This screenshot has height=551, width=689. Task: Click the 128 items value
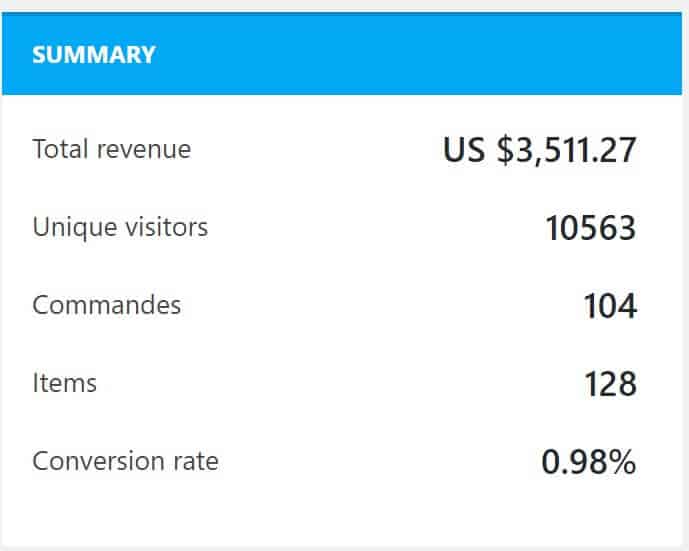[x=610, y=384]
